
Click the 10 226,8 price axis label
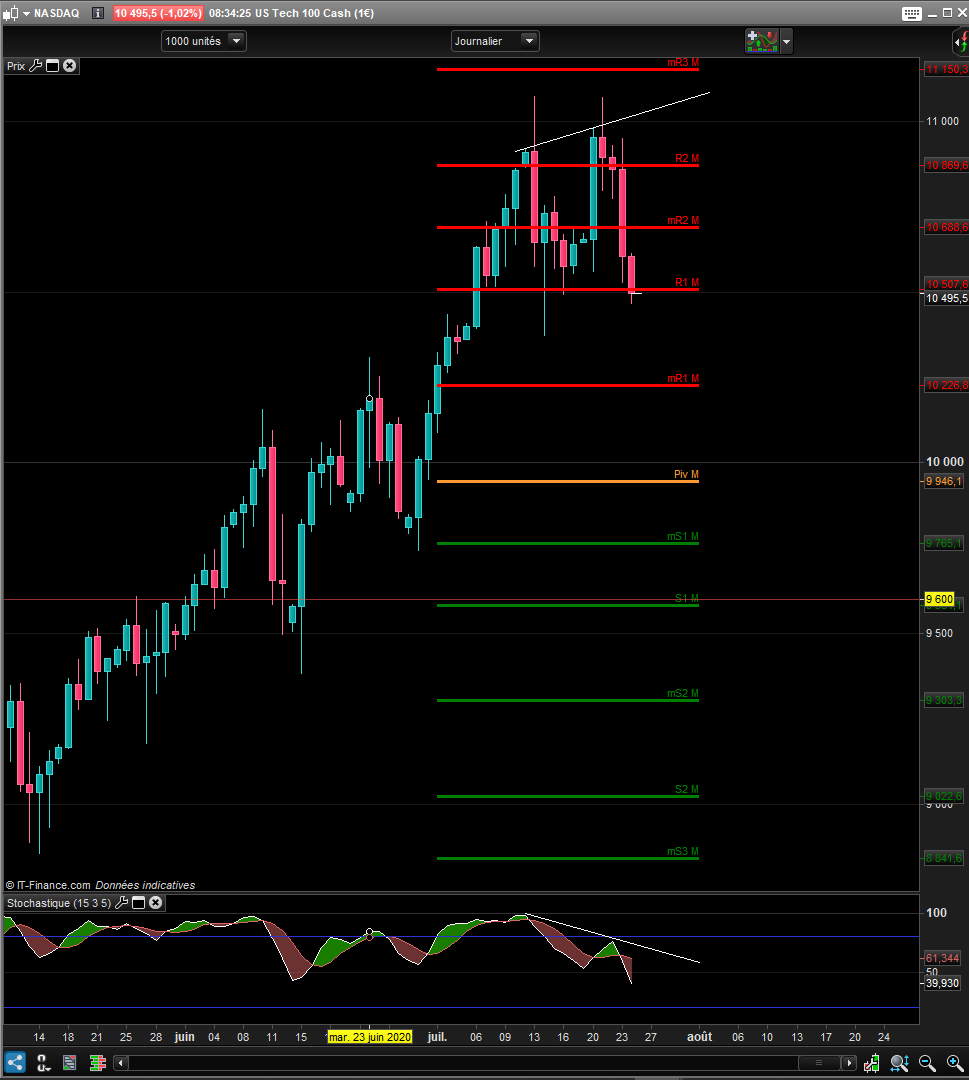pos(946,385)
